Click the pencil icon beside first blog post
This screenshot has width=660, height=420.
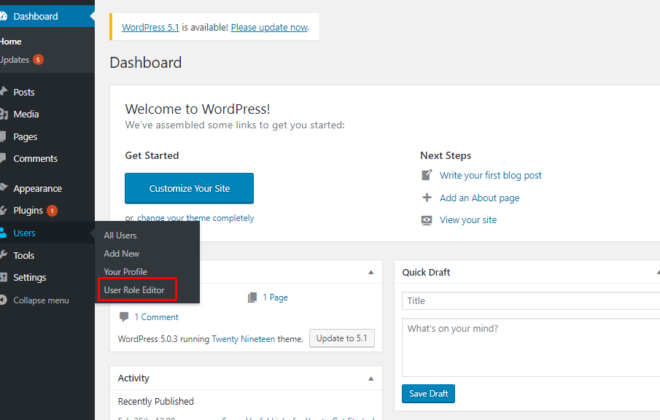427,175
